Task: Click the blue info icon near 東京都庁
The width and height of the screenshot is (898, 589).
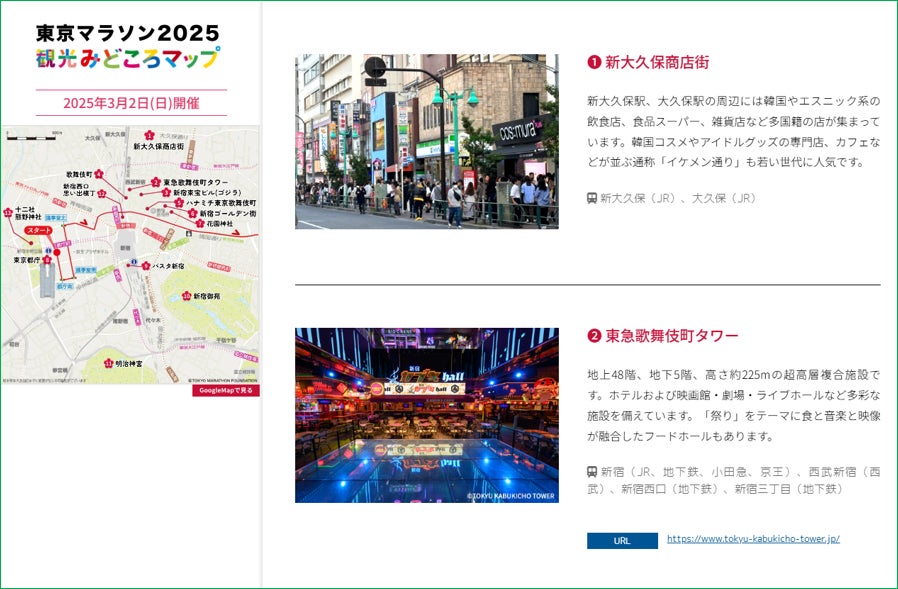Action: [49, 250]
